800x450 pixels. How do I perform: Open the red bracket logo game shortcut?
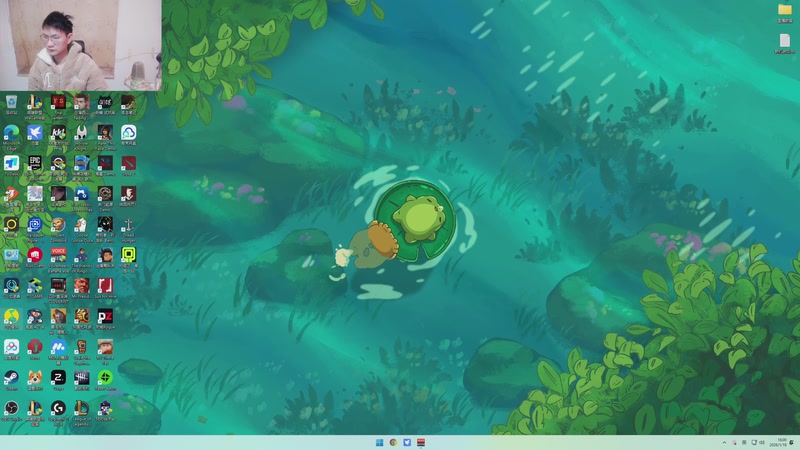[105, 286]
